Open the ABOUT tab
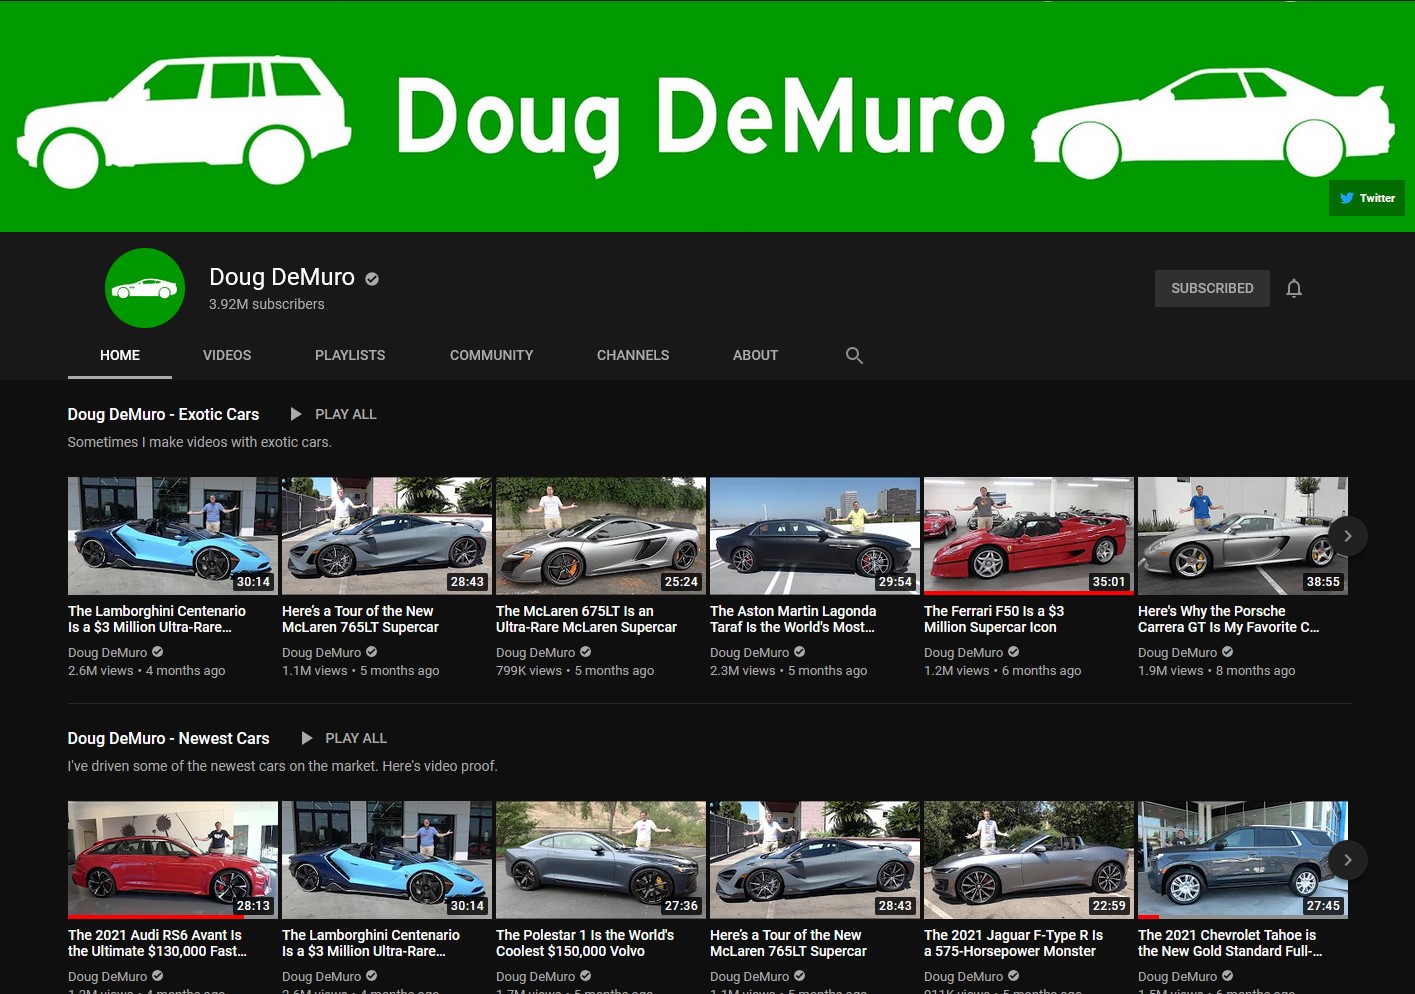The width and height of the screenshot is (1415, 994). [x=755, y=355]
